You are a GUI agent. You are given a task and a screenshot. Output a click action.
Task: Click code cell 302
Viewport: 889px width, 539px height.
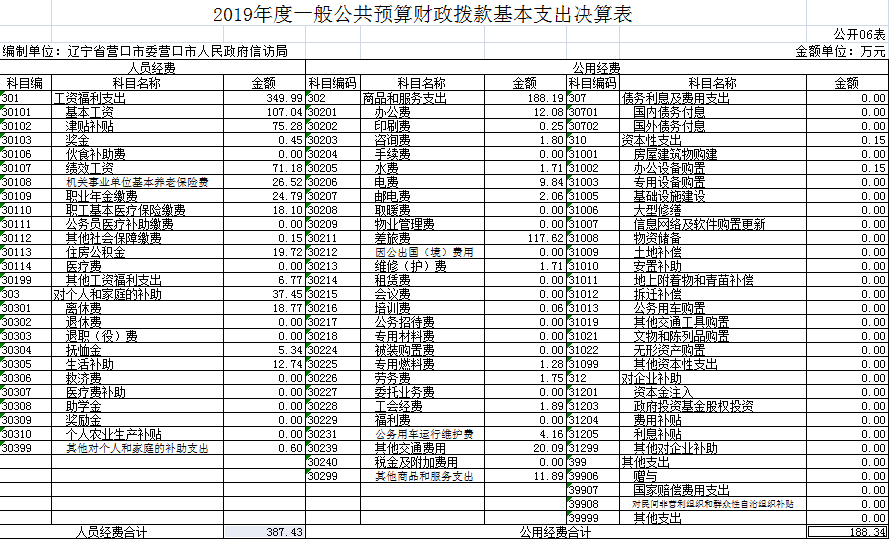point(333,98)
